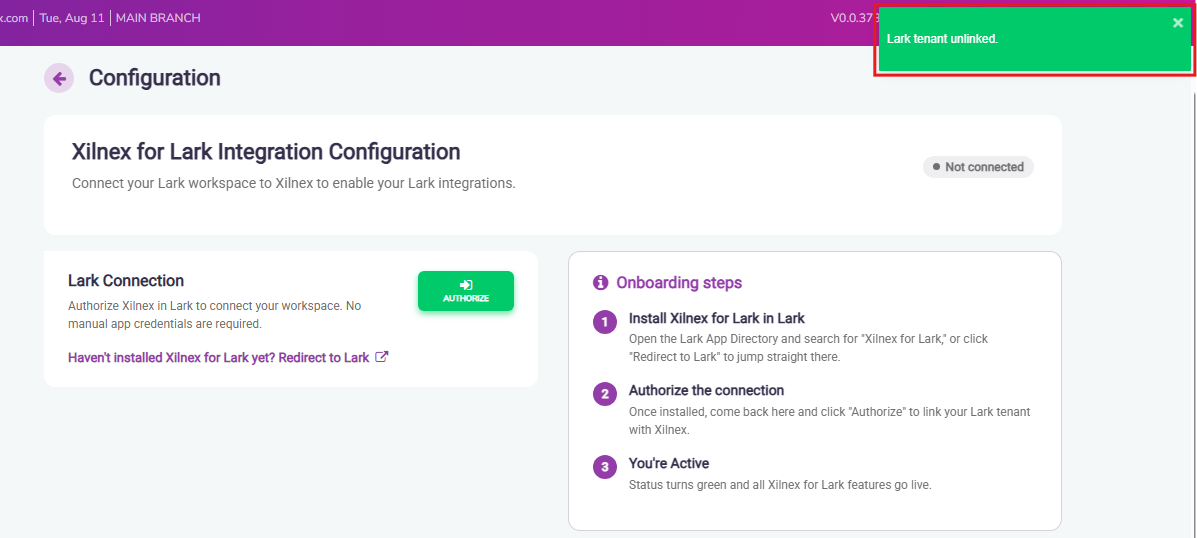Select the step 1 circle icon
The height and width of the screenshot is (538, 1197).
coord(605,323)
